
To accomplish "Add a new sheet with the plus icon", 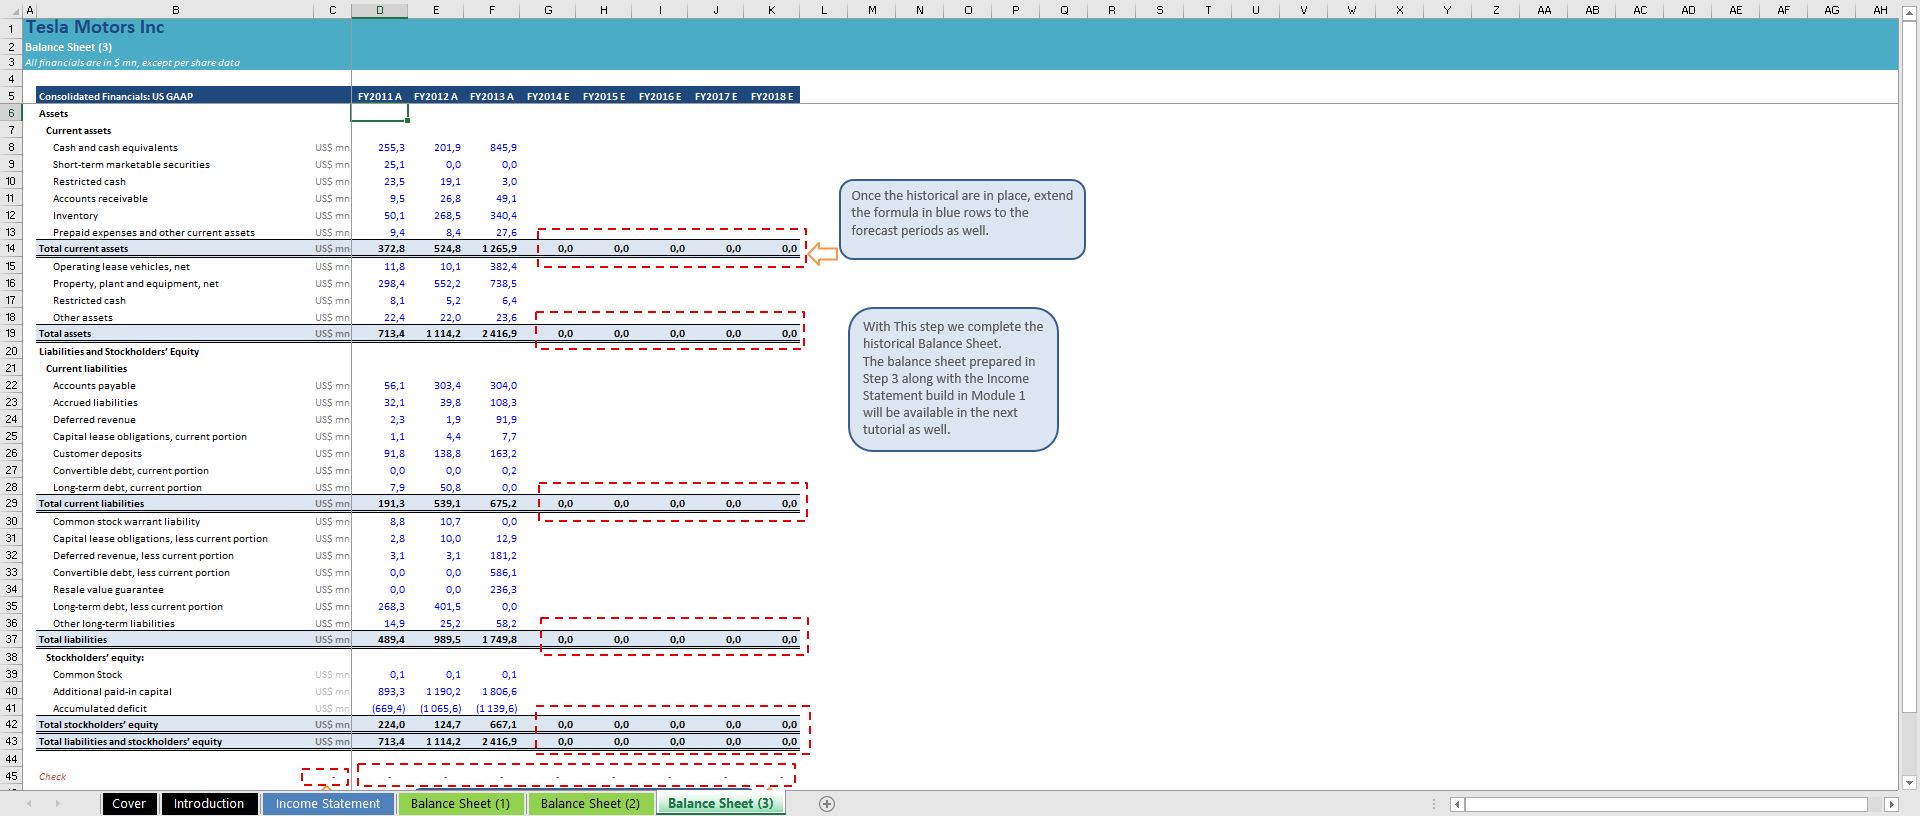I will (827, 804).
